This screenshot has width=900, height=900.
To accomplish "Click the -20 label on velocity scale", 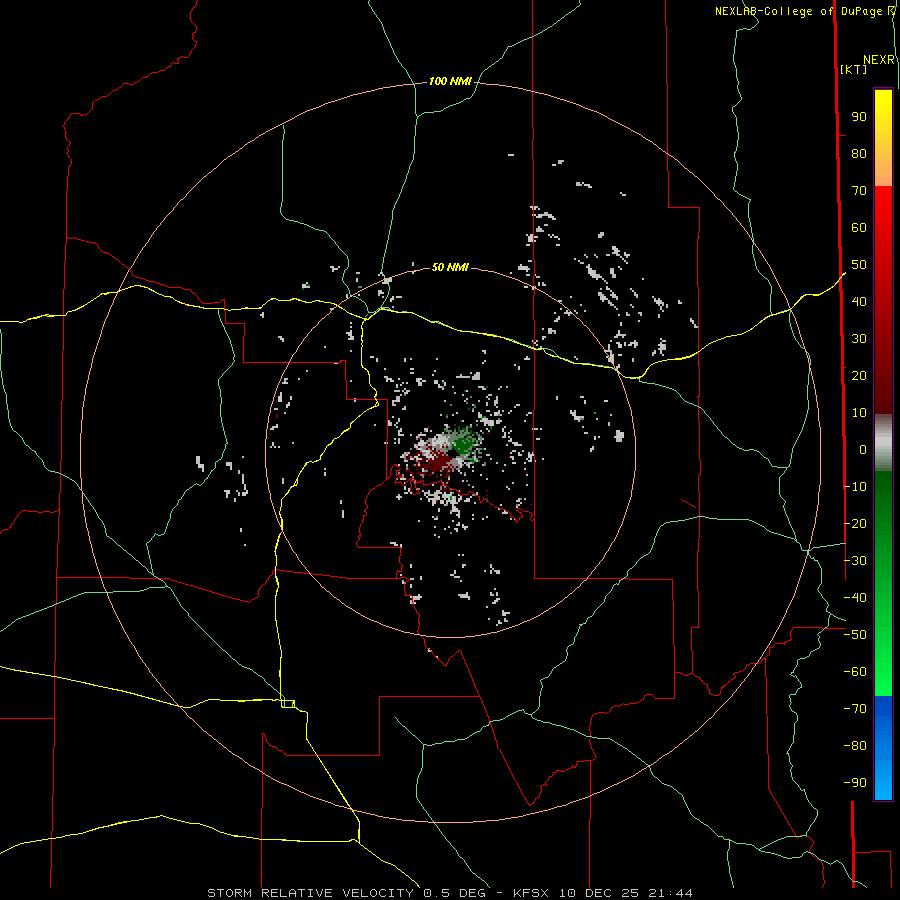I will [855, 523].
